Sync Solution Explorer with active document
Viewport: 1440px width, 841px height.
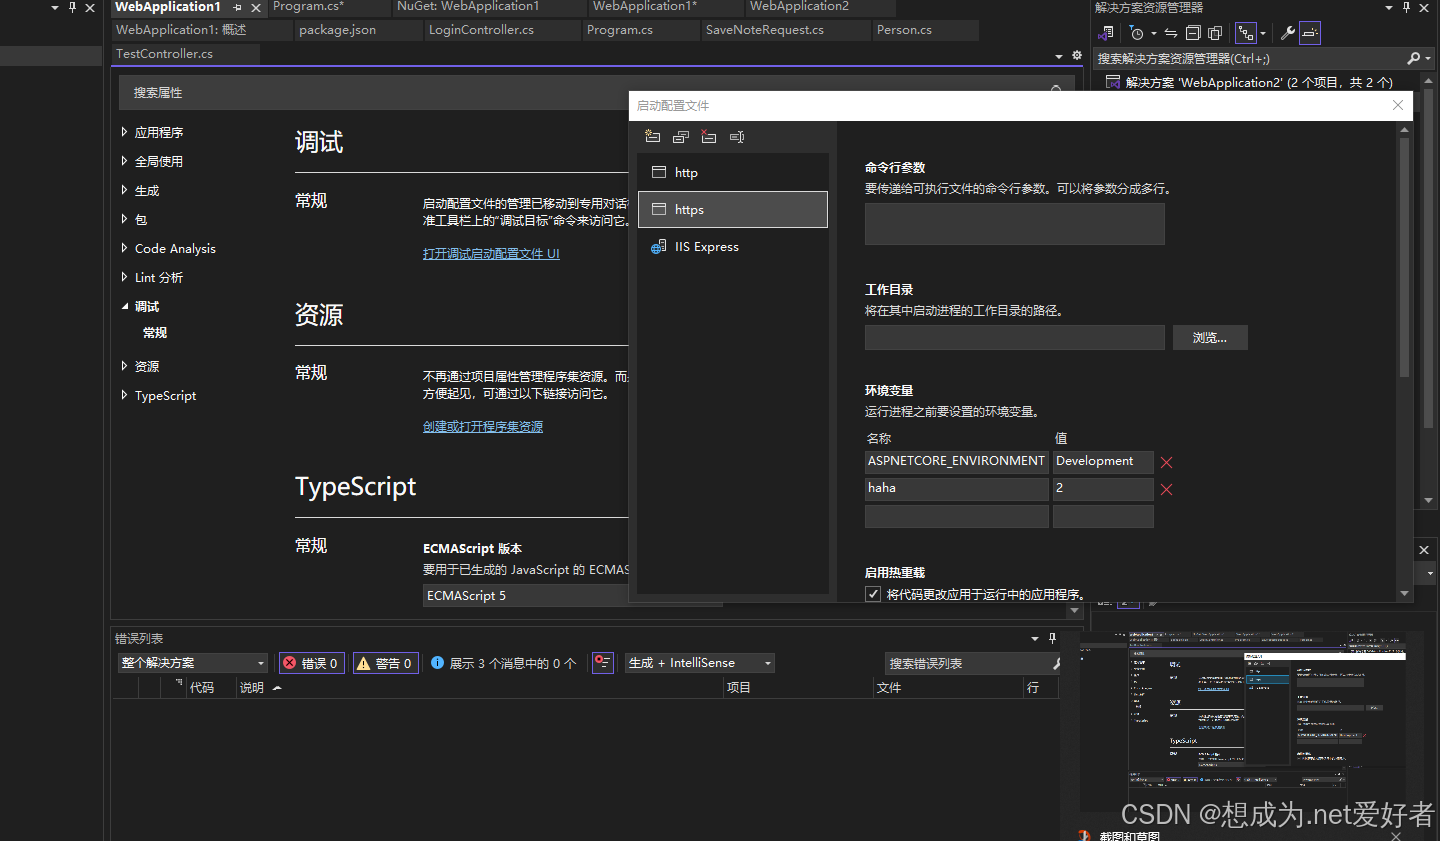[1171, 31]
